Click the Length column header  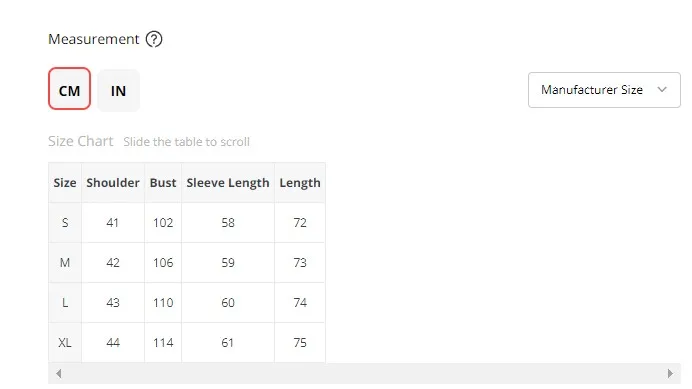300,183
